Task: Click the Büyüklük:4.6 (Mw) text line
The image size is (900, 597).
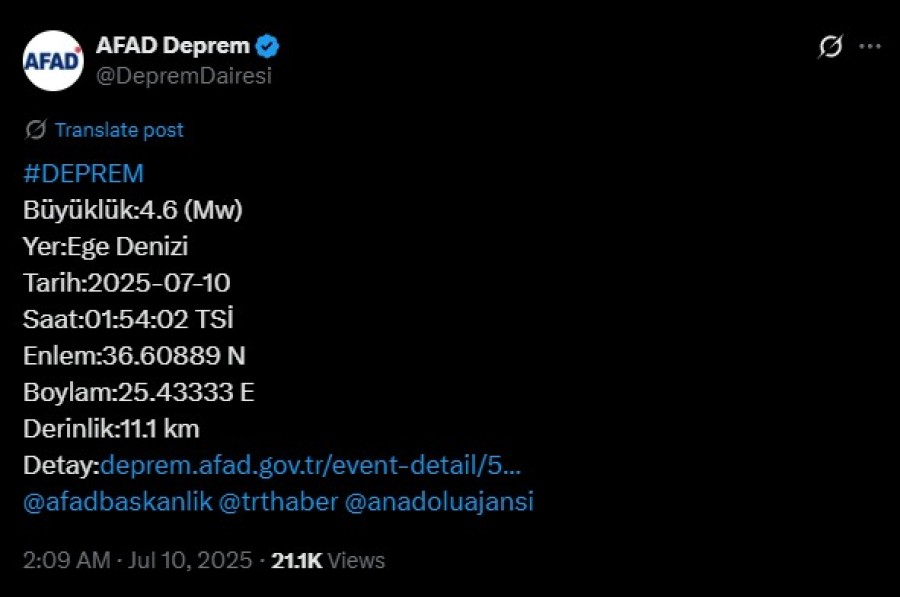Action: coord(133,210)
